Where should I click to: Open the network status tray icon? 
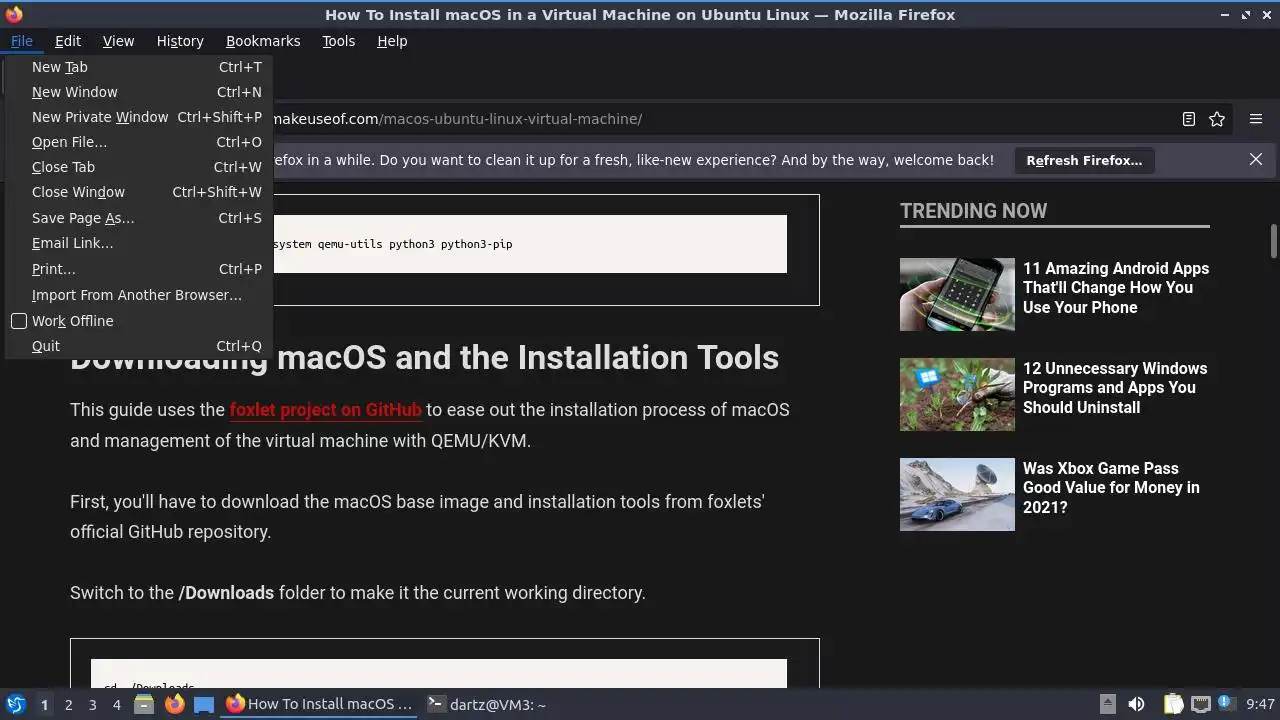pyautogui.click(x=1201, y=704)
